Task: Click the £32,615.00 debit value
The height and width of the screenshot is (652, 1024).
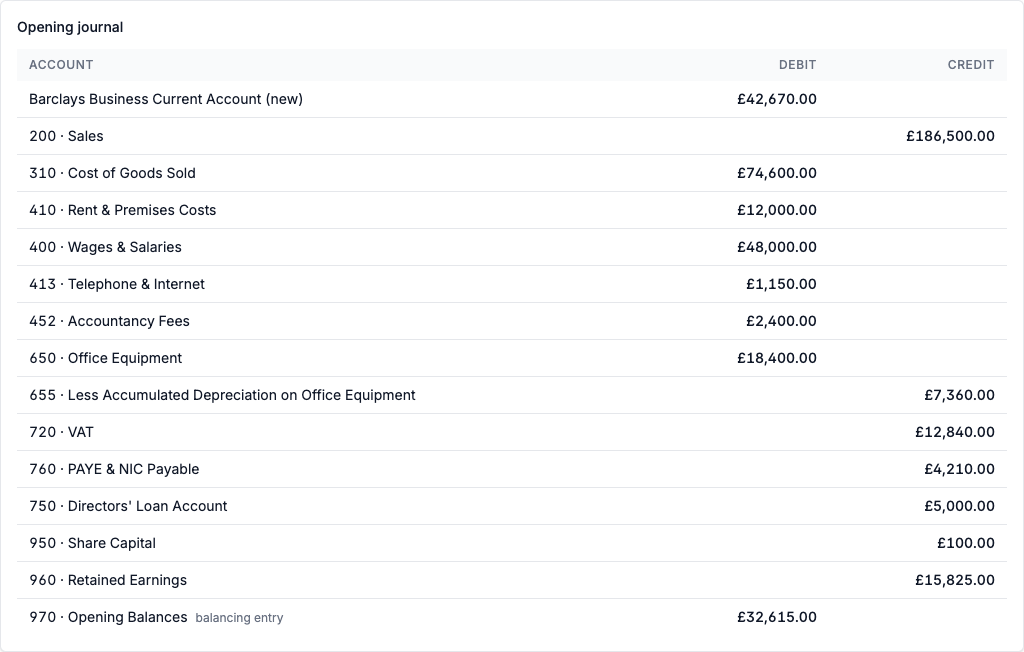Action: (776, 617)
